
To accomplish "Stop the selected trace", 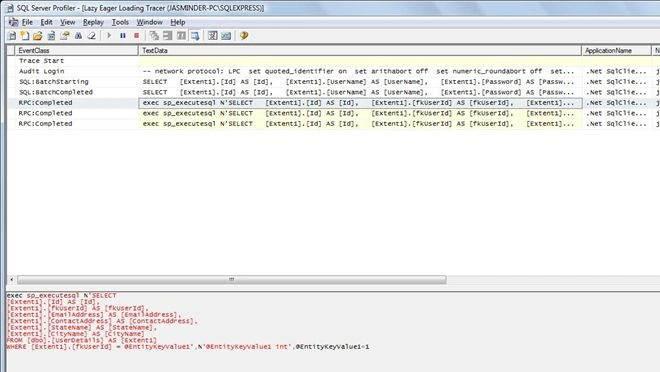I will click(x=136, y=36).
